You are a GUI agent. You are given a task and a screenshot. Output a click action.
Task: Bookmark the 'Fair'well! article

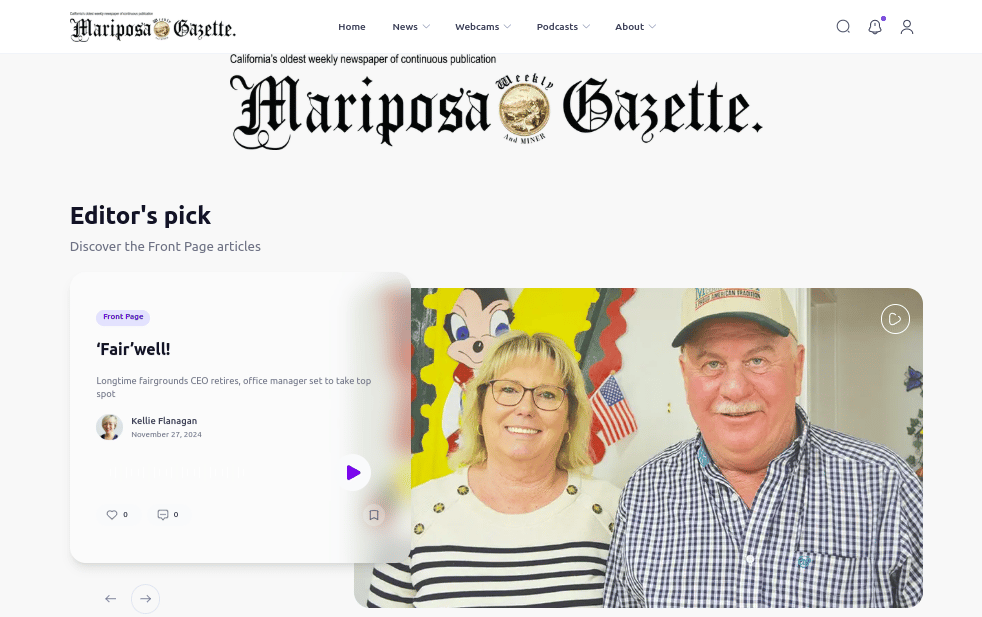coord(374,515)
